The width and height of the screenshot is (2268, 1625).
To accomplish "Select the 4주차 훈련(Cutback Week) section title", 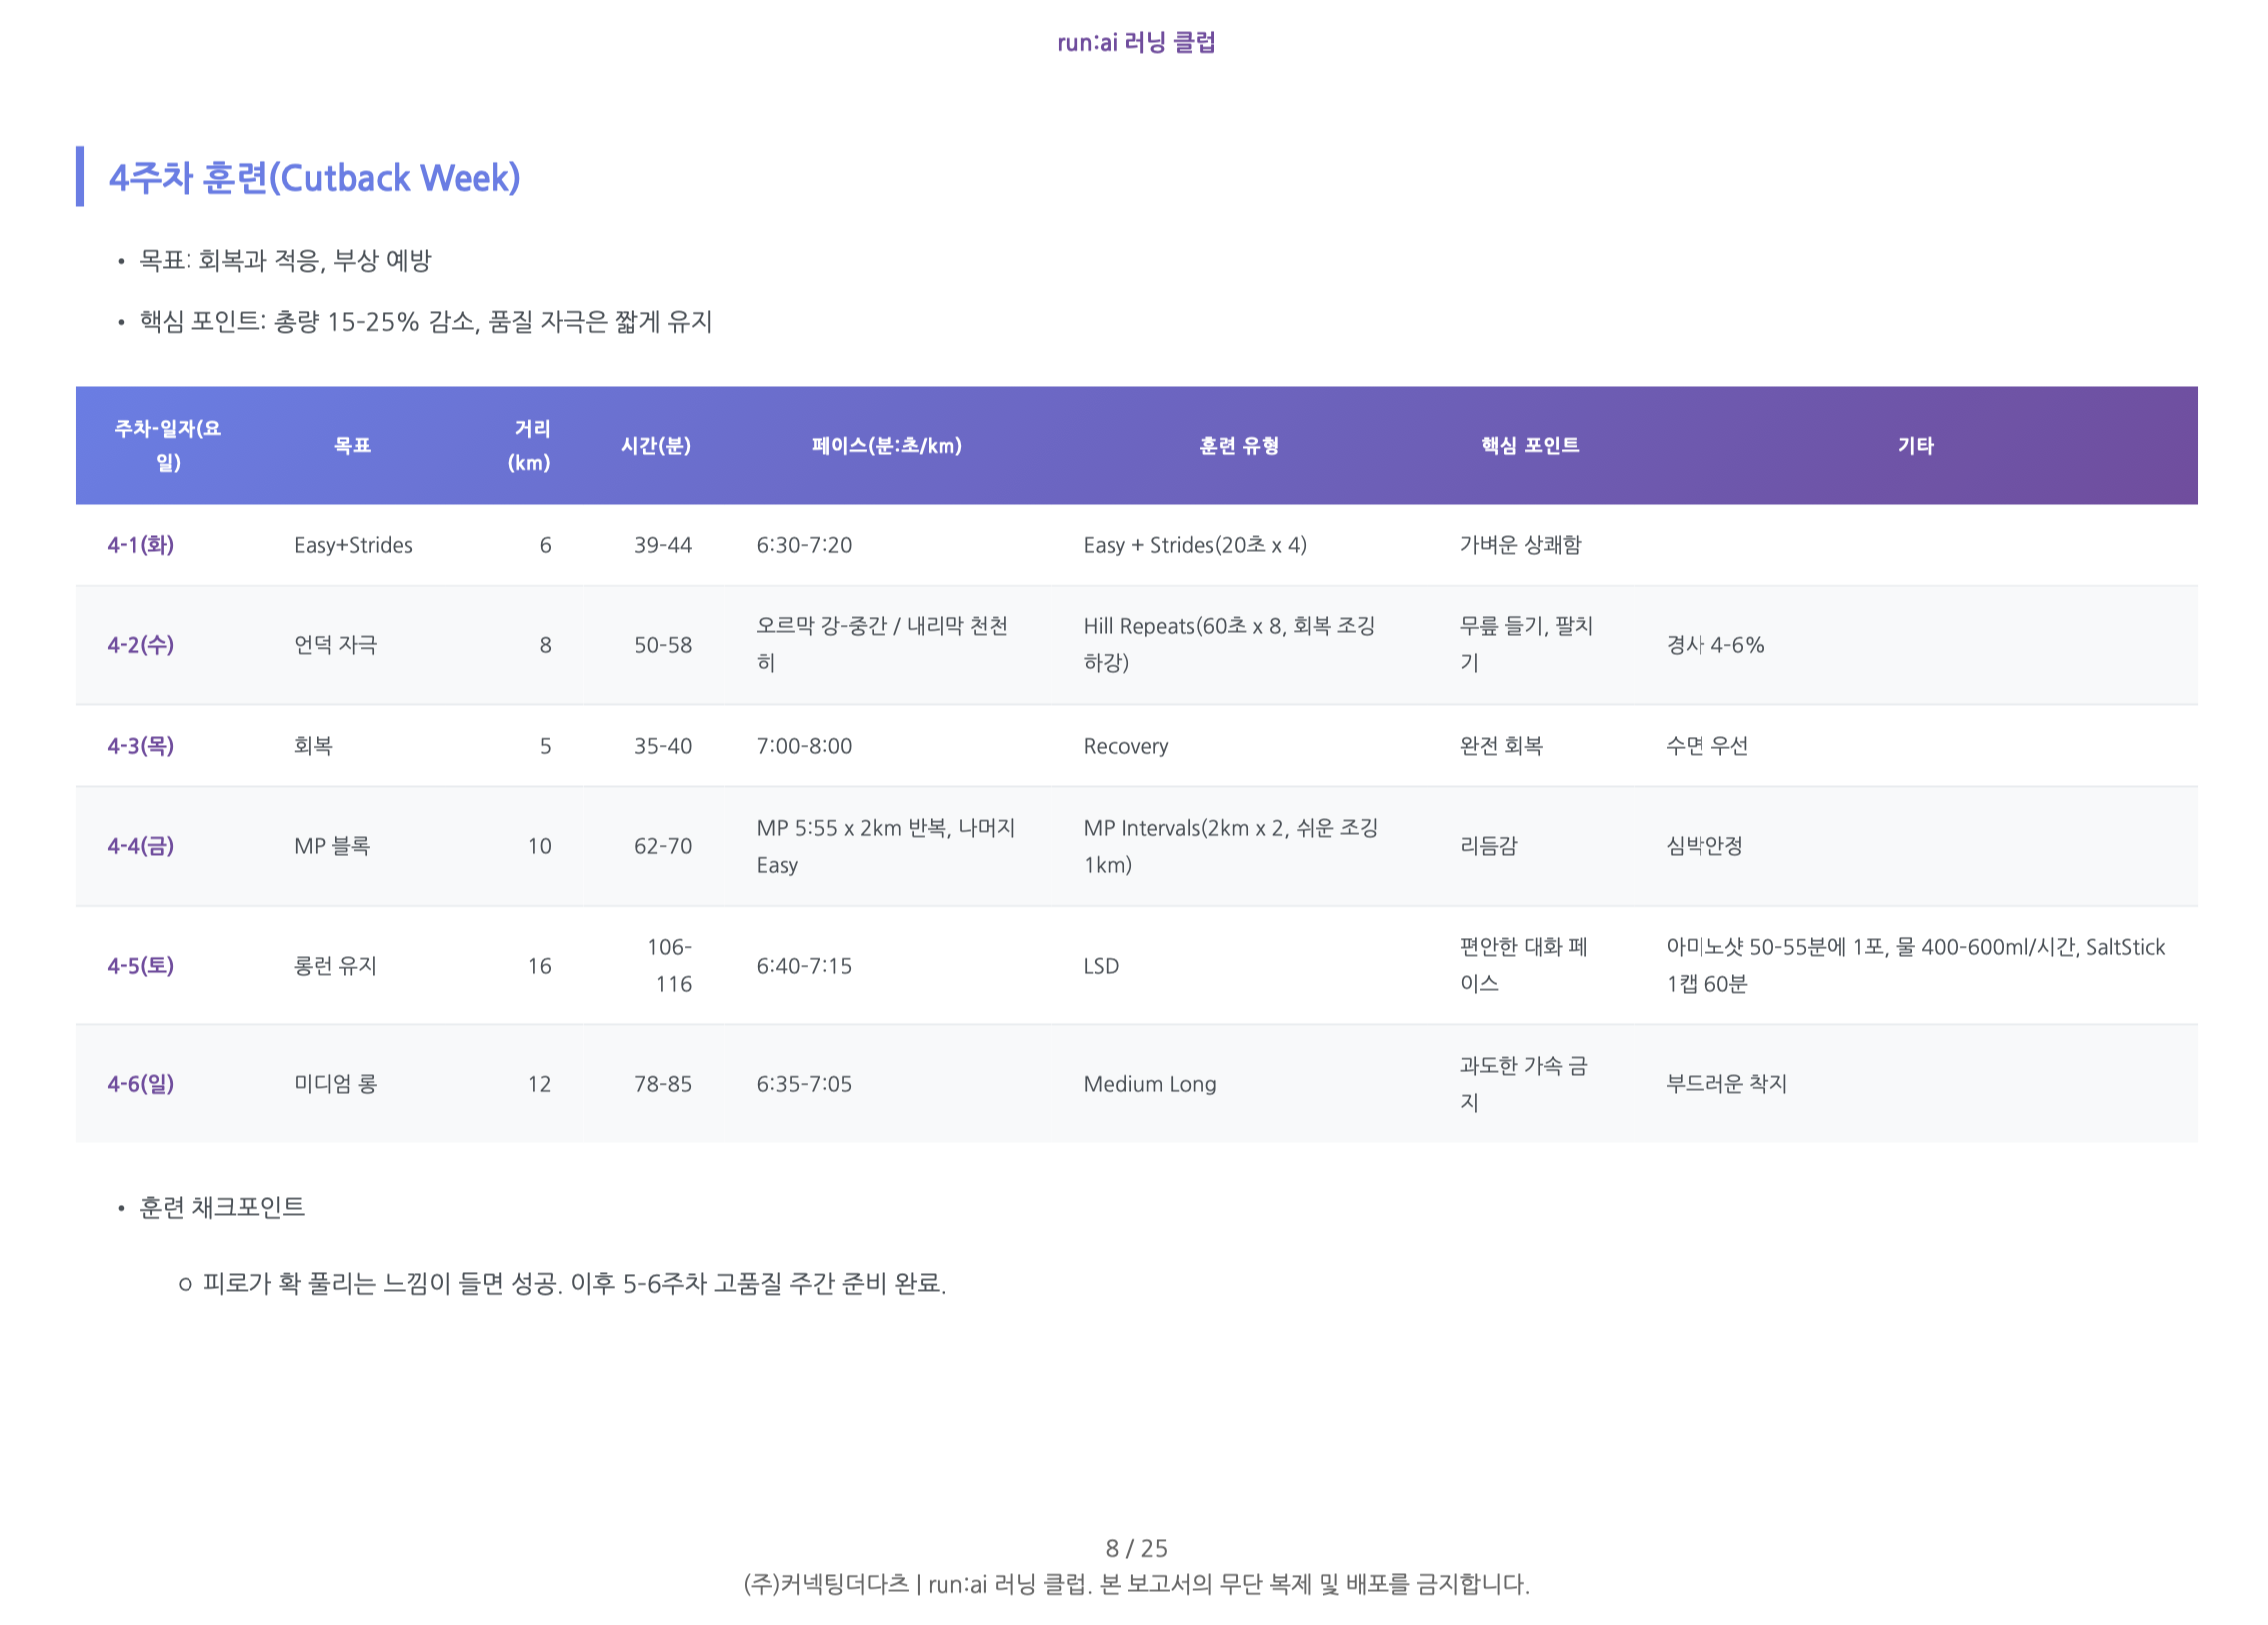I will 314,178.
